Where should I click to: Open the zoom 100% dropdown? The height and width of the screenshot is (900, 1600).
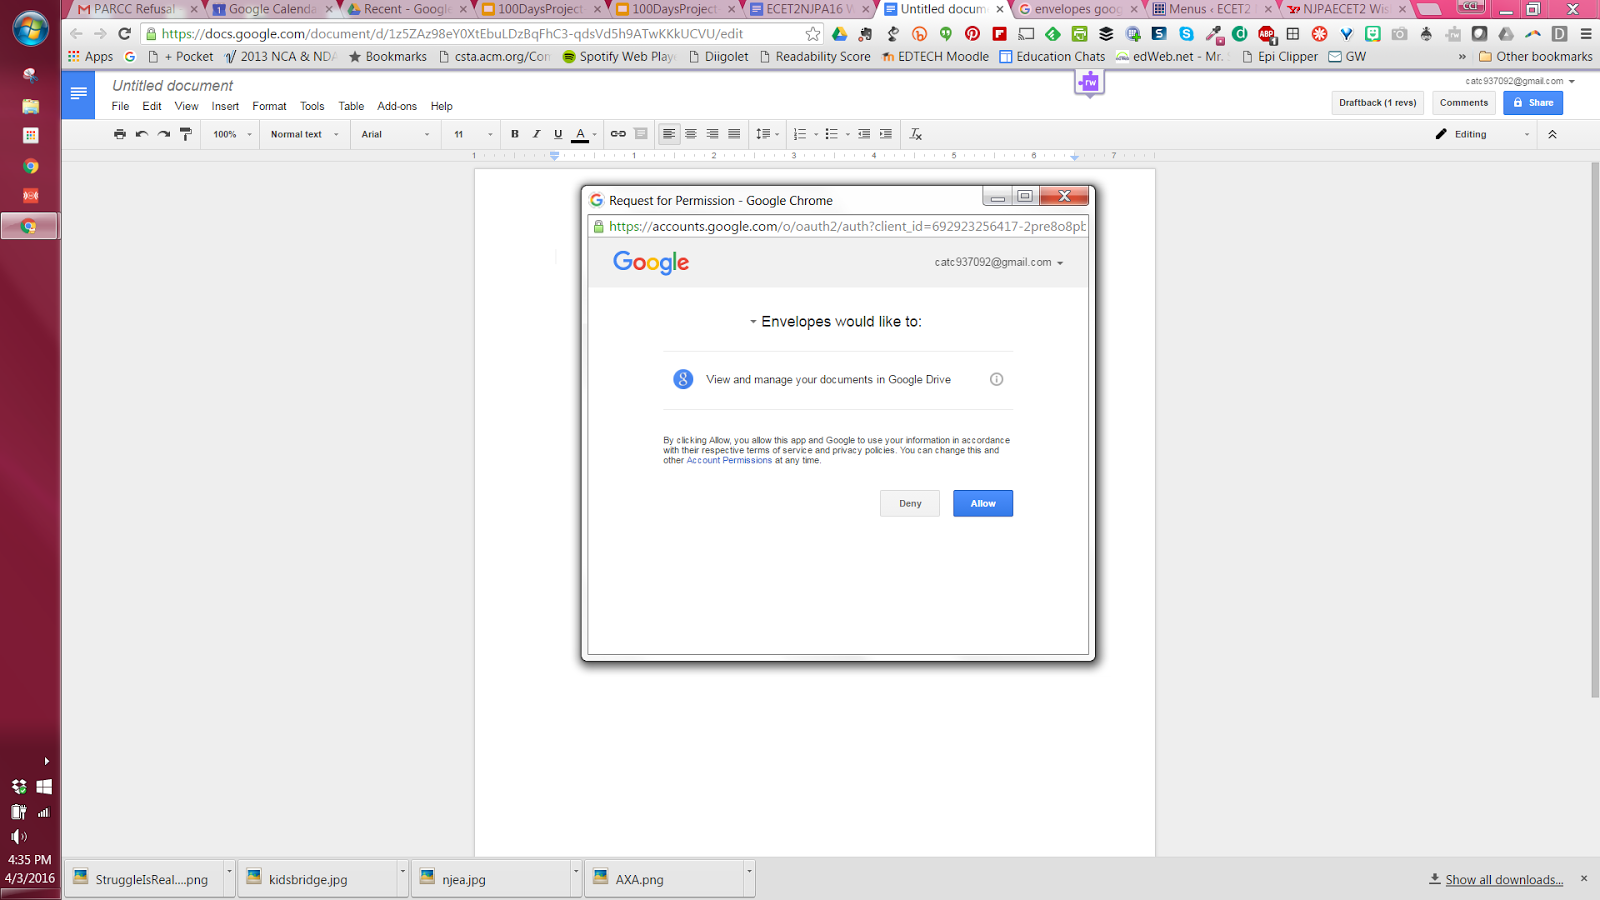(232, 134)
